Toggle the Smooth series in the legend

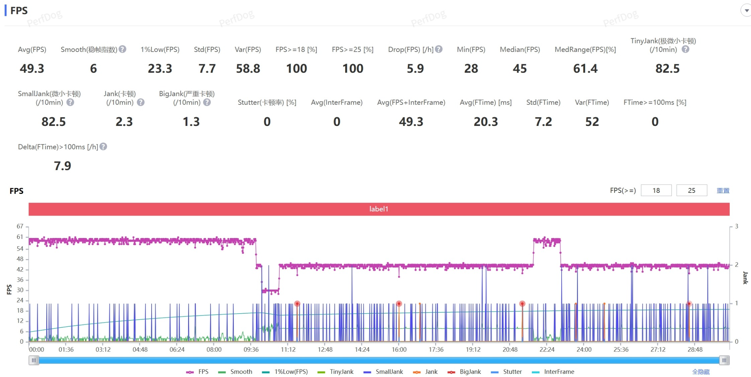pos(235,372)
